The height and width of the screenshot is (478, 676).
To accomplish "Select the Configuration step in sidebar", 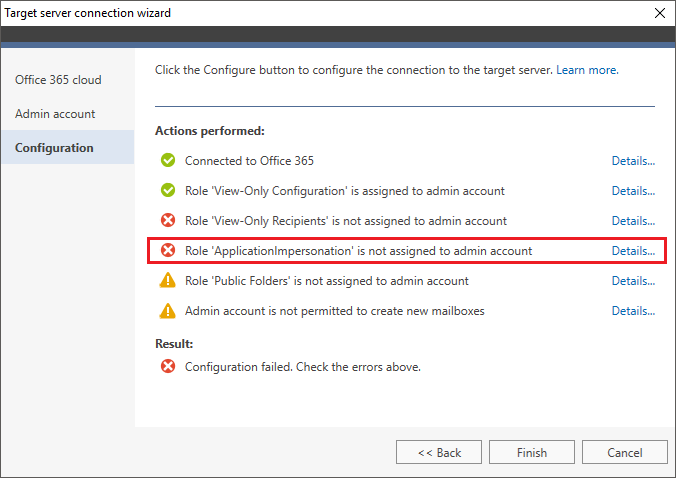I will pos(68,147).
